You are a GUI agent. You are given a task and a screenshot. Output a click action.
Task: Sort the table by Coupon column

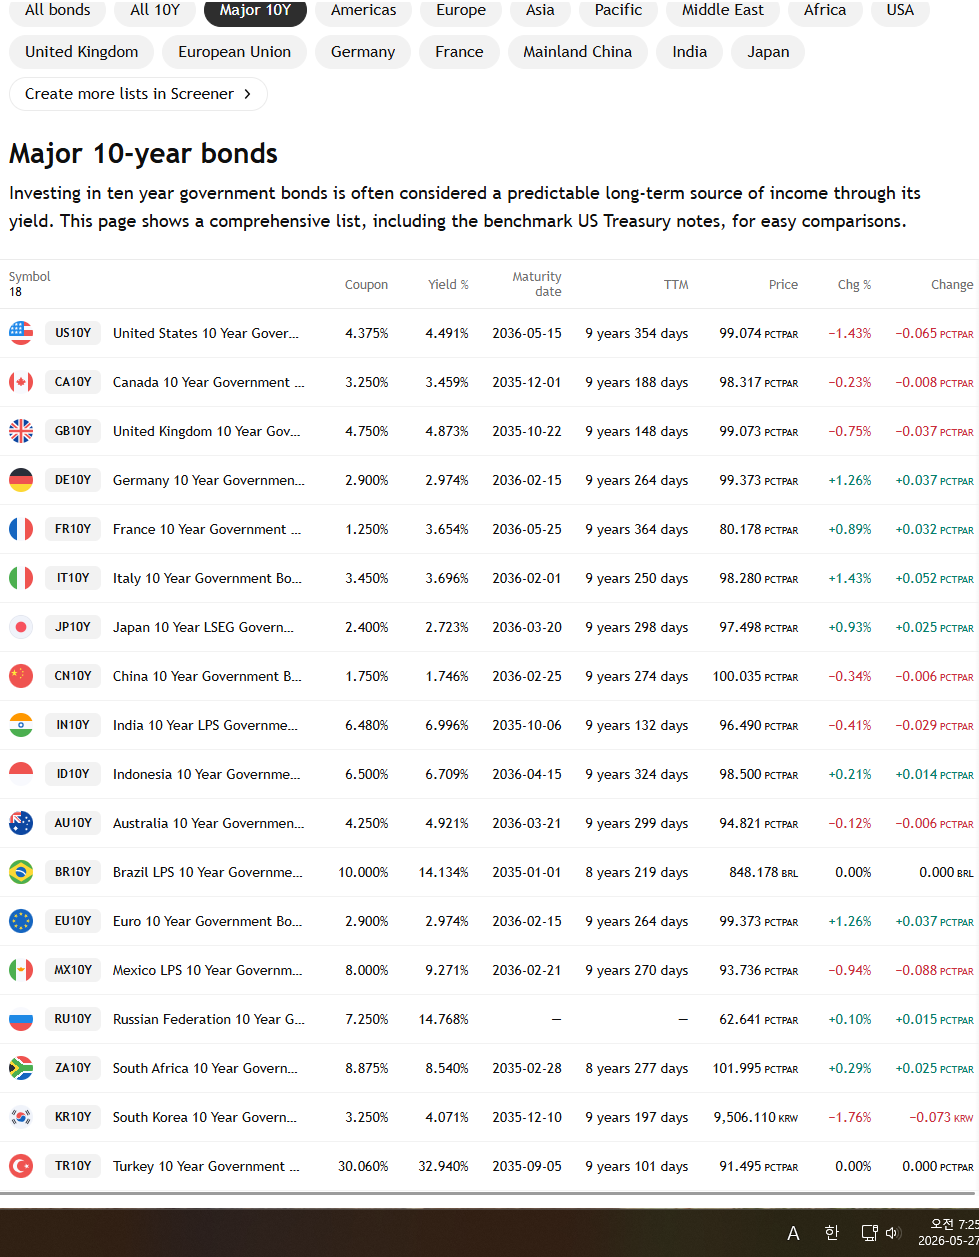tap(366, 285)
